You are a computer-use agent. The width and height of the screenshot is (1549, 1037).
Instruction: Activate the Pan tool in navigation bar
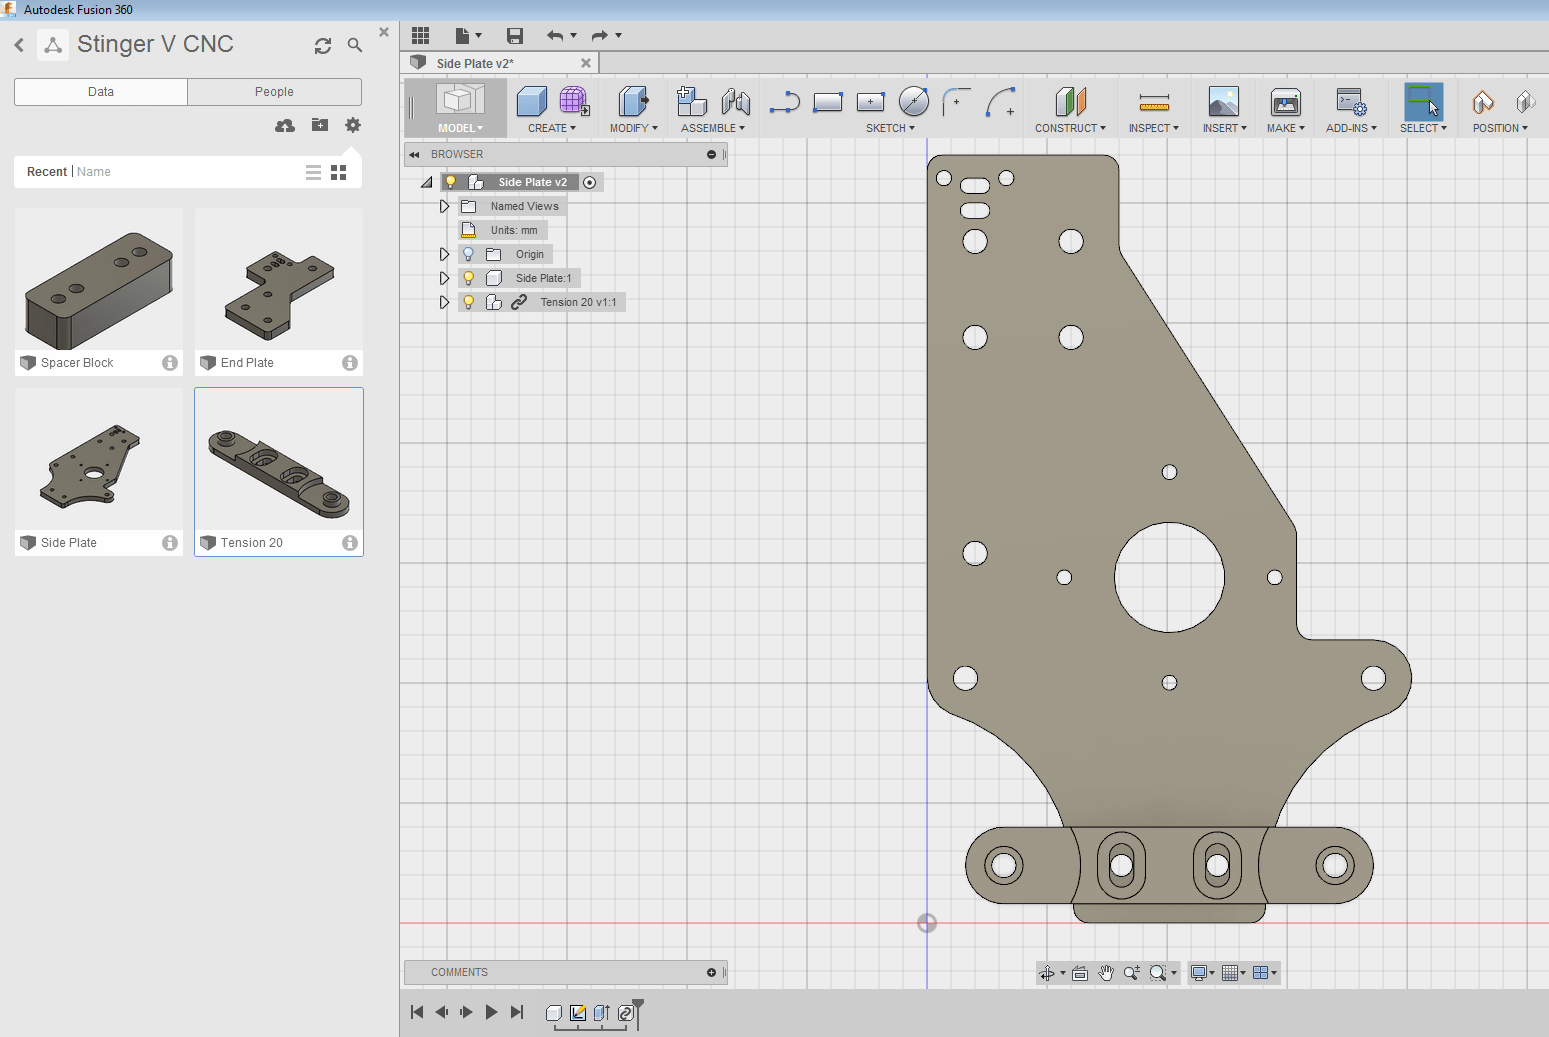(x=1105, y=972)
